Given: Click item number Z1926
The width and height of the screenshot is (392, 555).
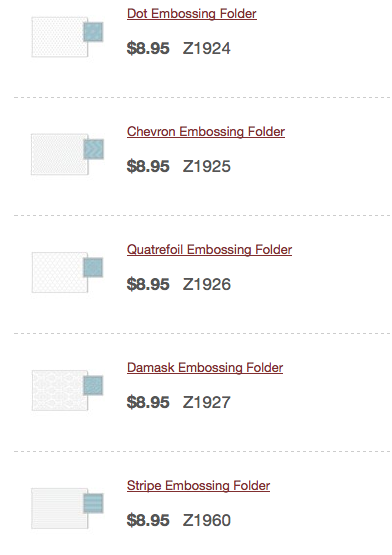Looking at the screenshot, I should [207, 284].
